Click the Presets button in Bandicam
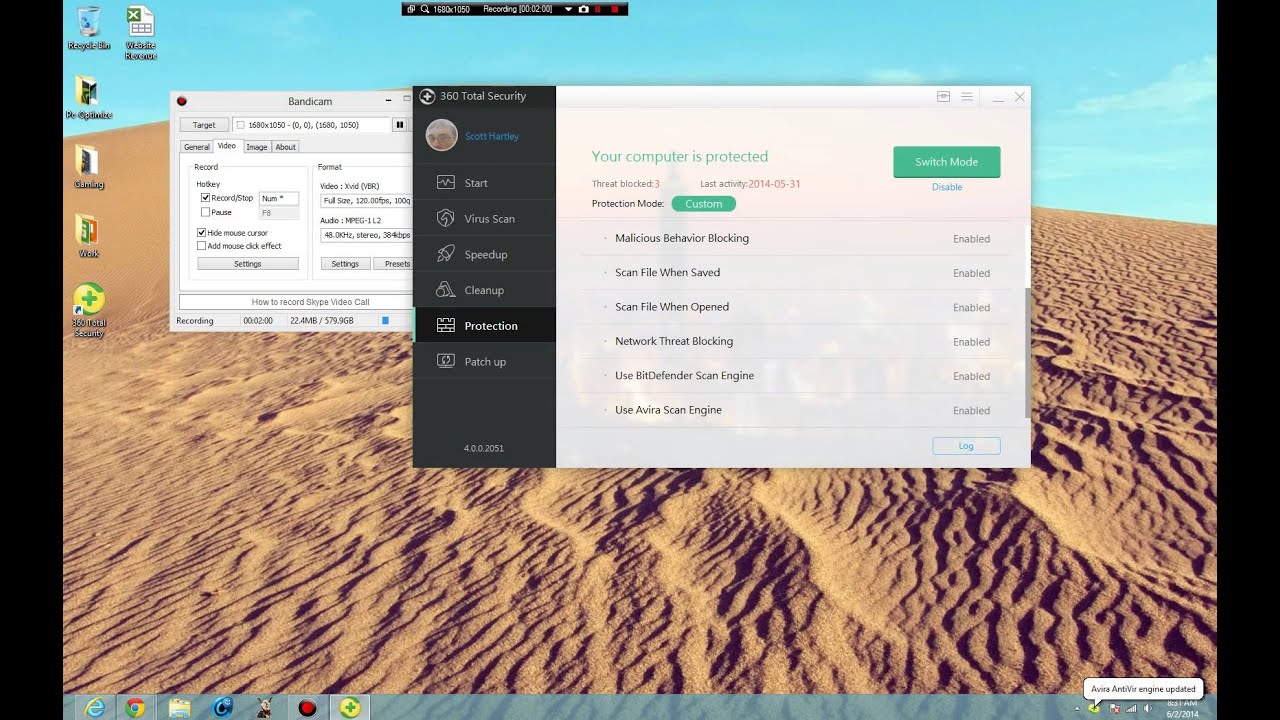 click(x=393, y=264)
